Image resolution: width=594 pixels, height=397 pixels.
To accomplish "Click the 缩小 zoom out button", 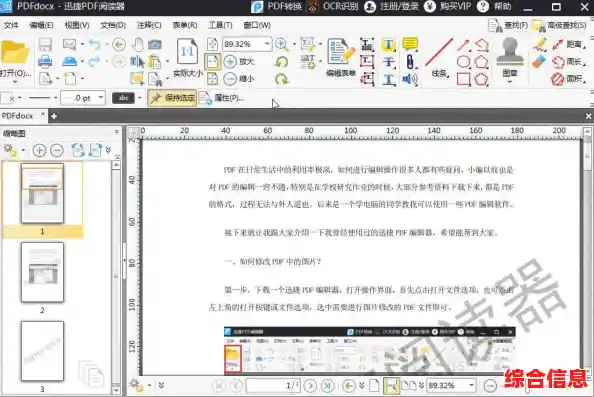I will pos(239,79).
